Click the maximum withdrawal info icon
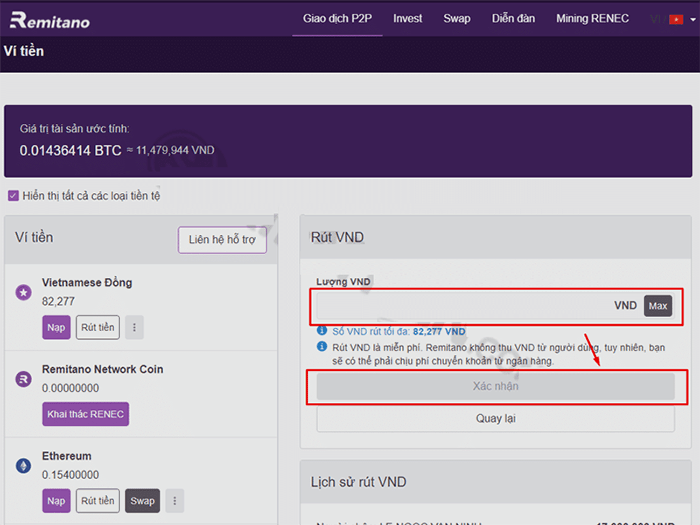700x525 pixels. coord(321,330)
